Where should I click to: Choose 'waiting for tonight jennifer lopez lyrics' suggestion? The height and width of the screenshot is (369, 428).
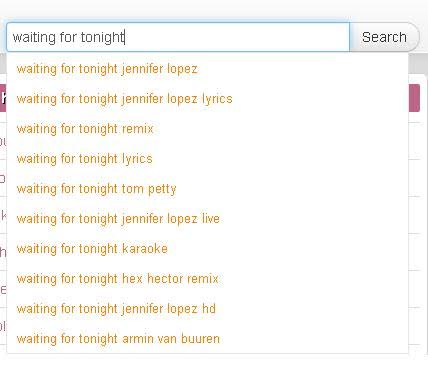coord(207,99)
